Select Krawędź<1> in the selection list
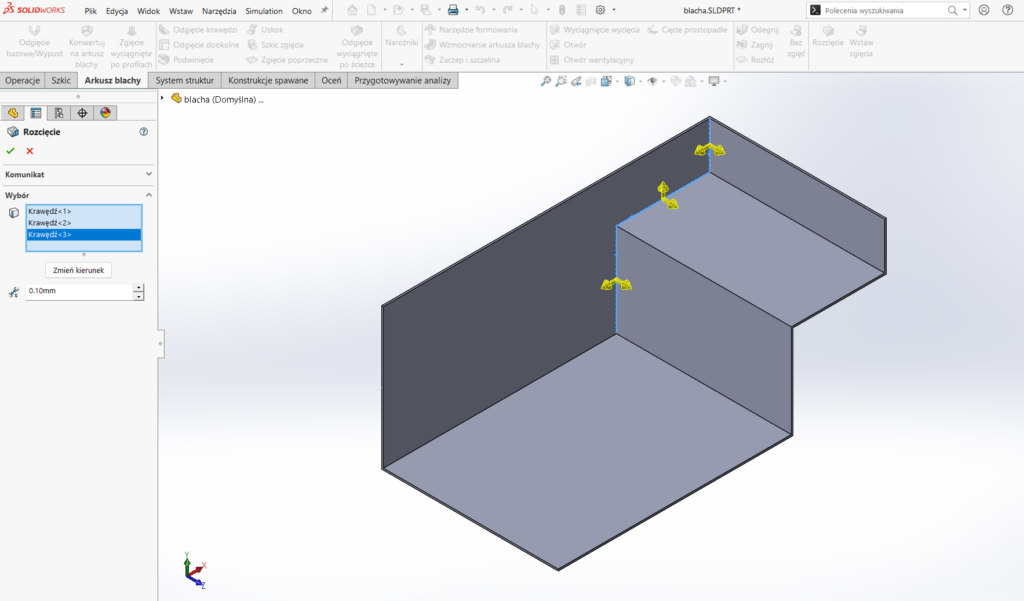 coord(84,211)
